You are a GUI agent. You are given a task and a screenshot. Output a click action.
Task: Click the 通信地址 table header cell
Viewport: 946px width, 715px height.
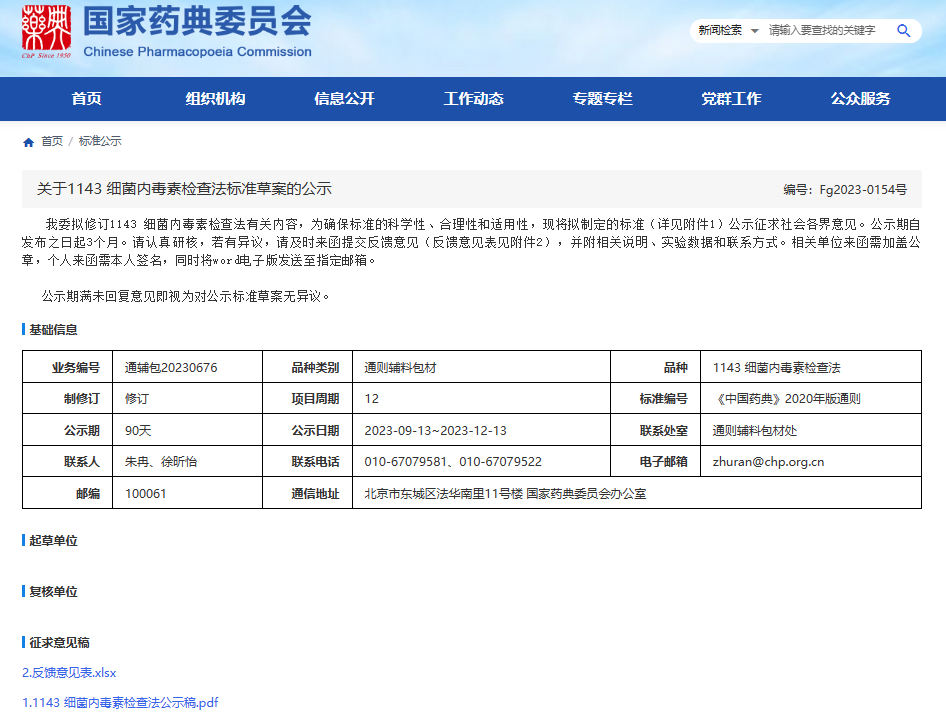pyautogui.click(x=308, y=493)
